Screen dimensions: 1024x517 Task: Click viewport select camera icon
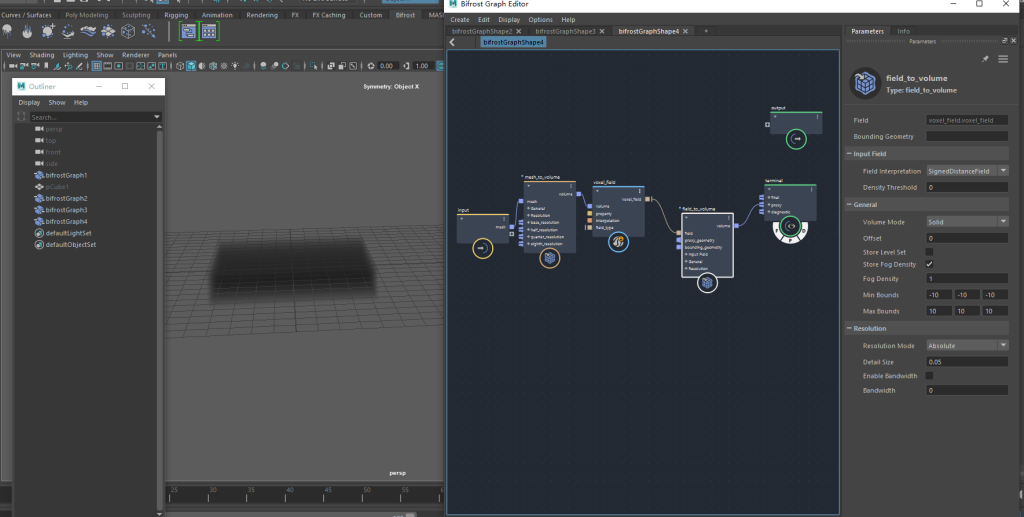13,66
